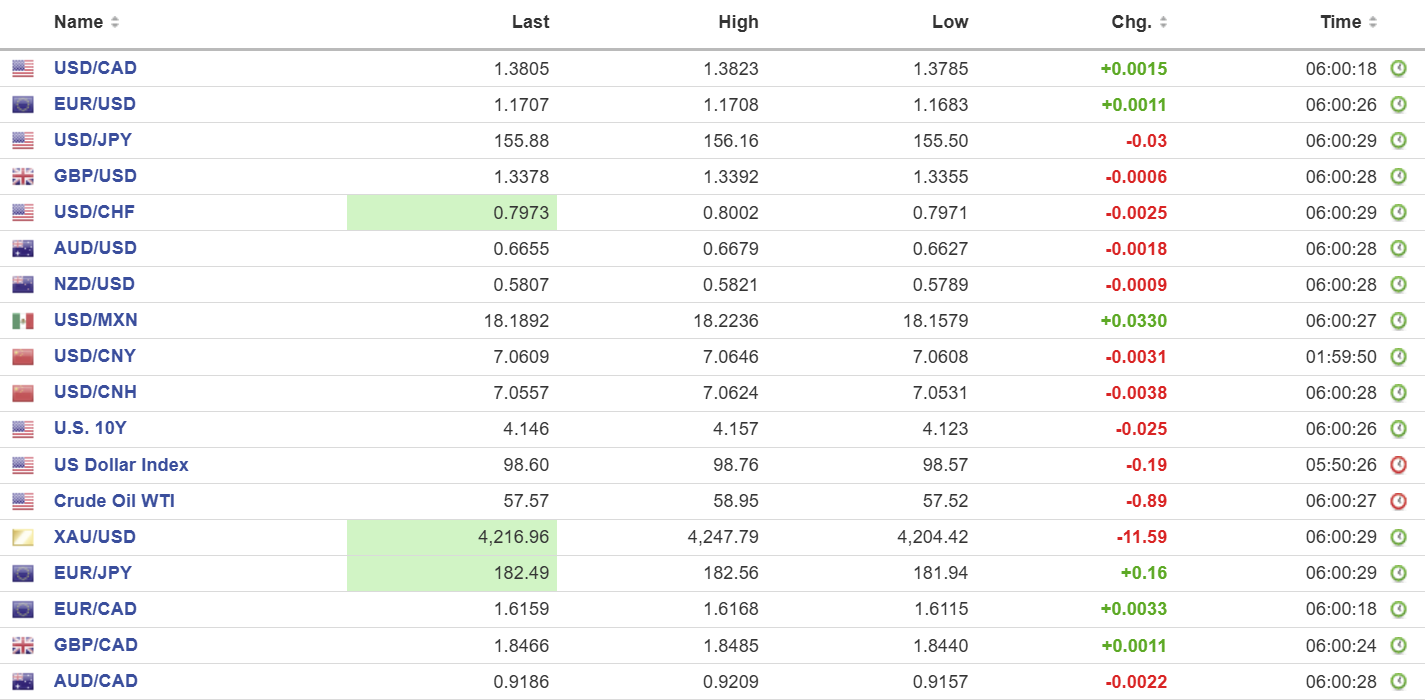Click the China flag icon beside USD/CNY

tap(23, 357)
